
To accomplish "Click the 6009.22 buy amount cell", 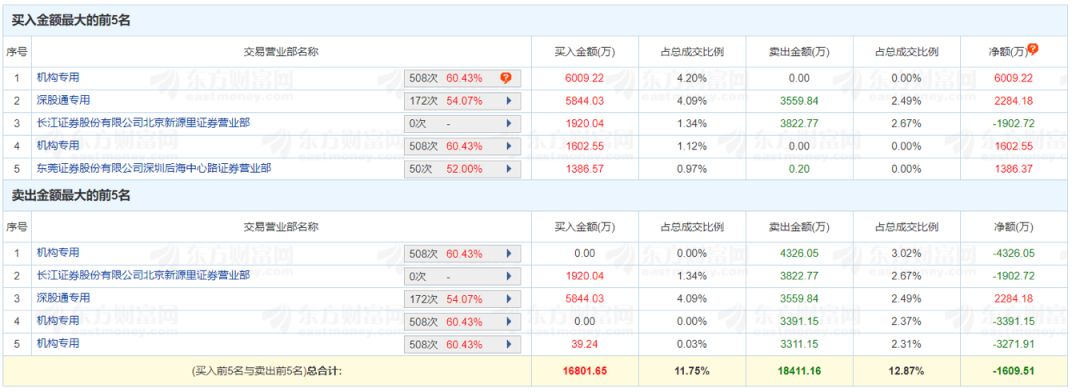I will coord(584,79).
